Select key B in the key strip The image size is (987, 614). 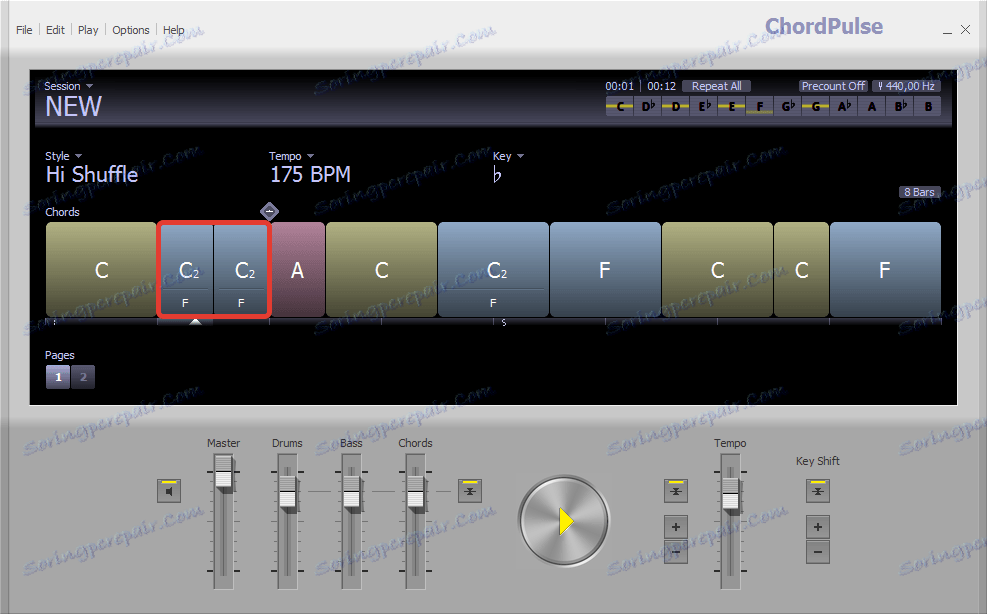pos(928,106)
